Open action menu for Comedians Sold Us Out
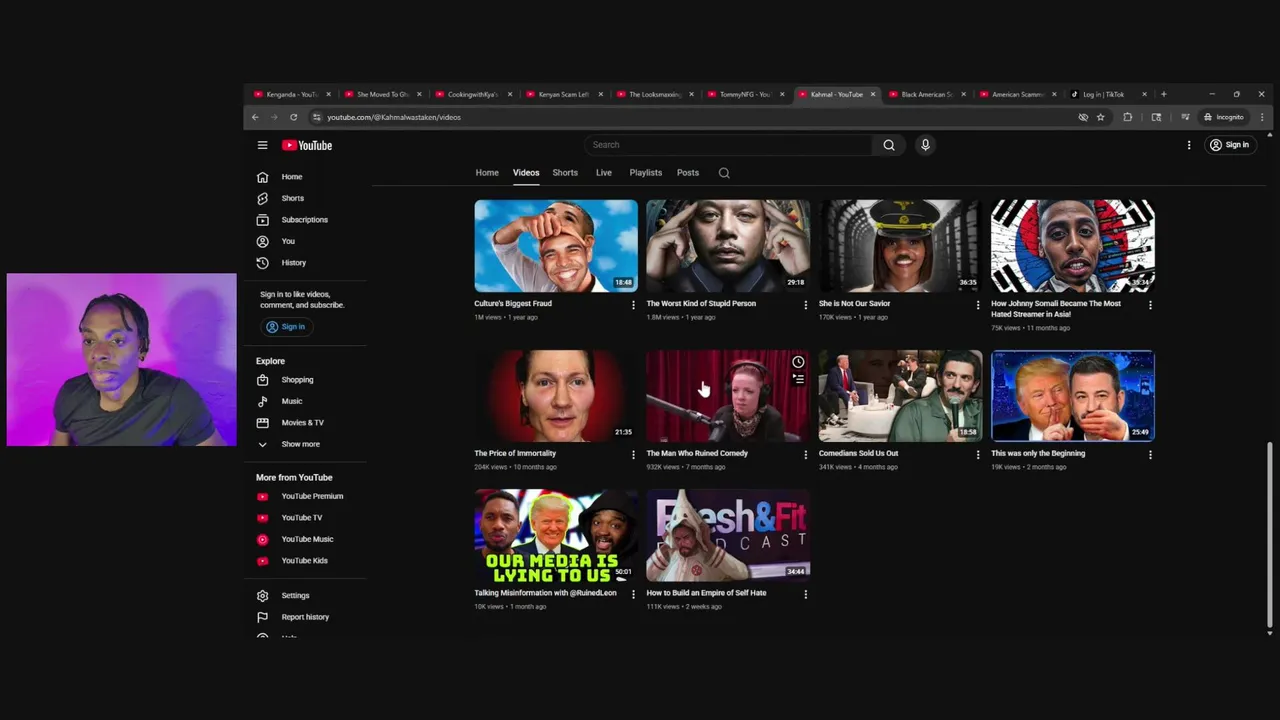 coord(978,455)
